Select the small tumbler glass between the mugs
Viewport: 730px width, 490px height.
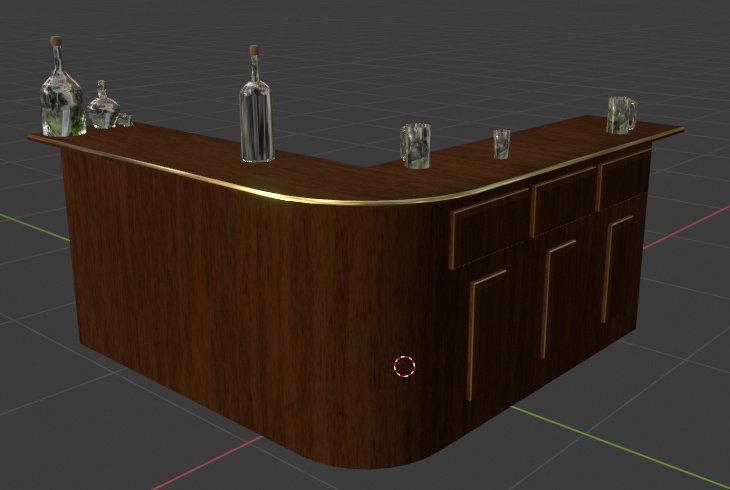(x=501, y=144)
